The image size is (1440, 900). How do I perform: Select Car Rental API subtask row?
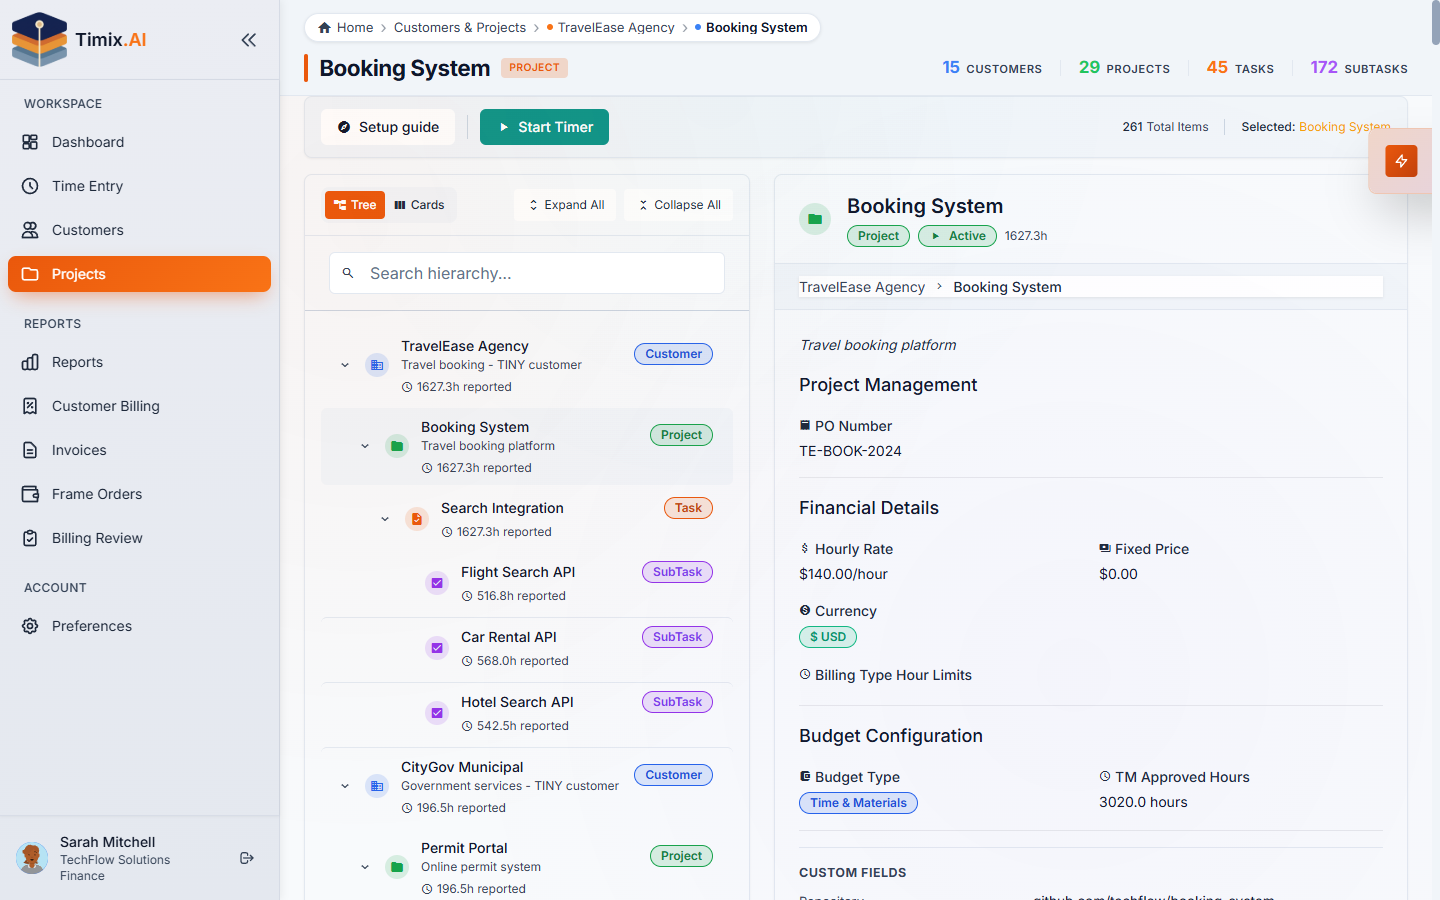tap(527, 649)
